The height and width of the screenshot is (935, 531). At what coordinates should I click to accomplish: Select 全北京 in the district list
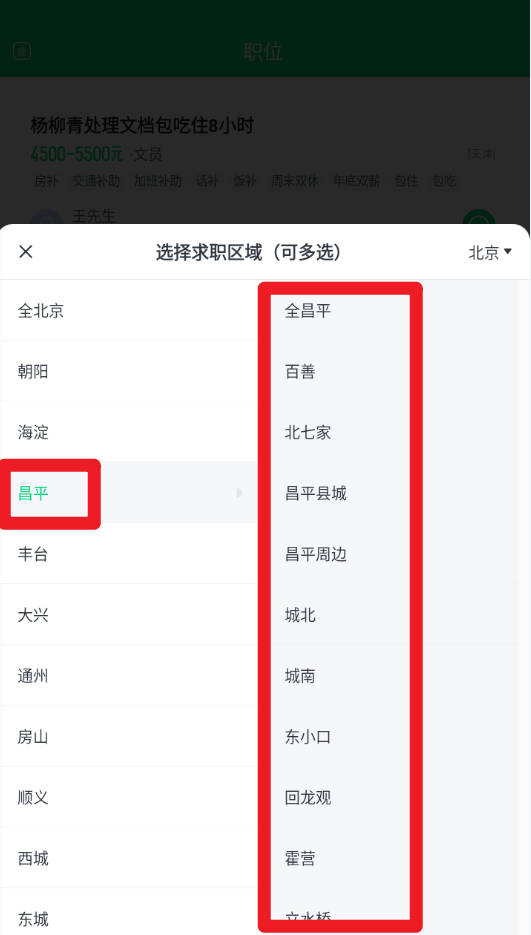pos(128,311)
